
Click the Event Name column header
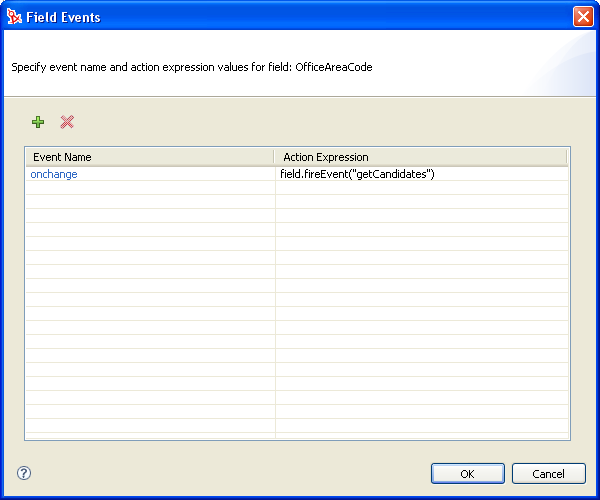pyautogui.click(x=150, y=157)
